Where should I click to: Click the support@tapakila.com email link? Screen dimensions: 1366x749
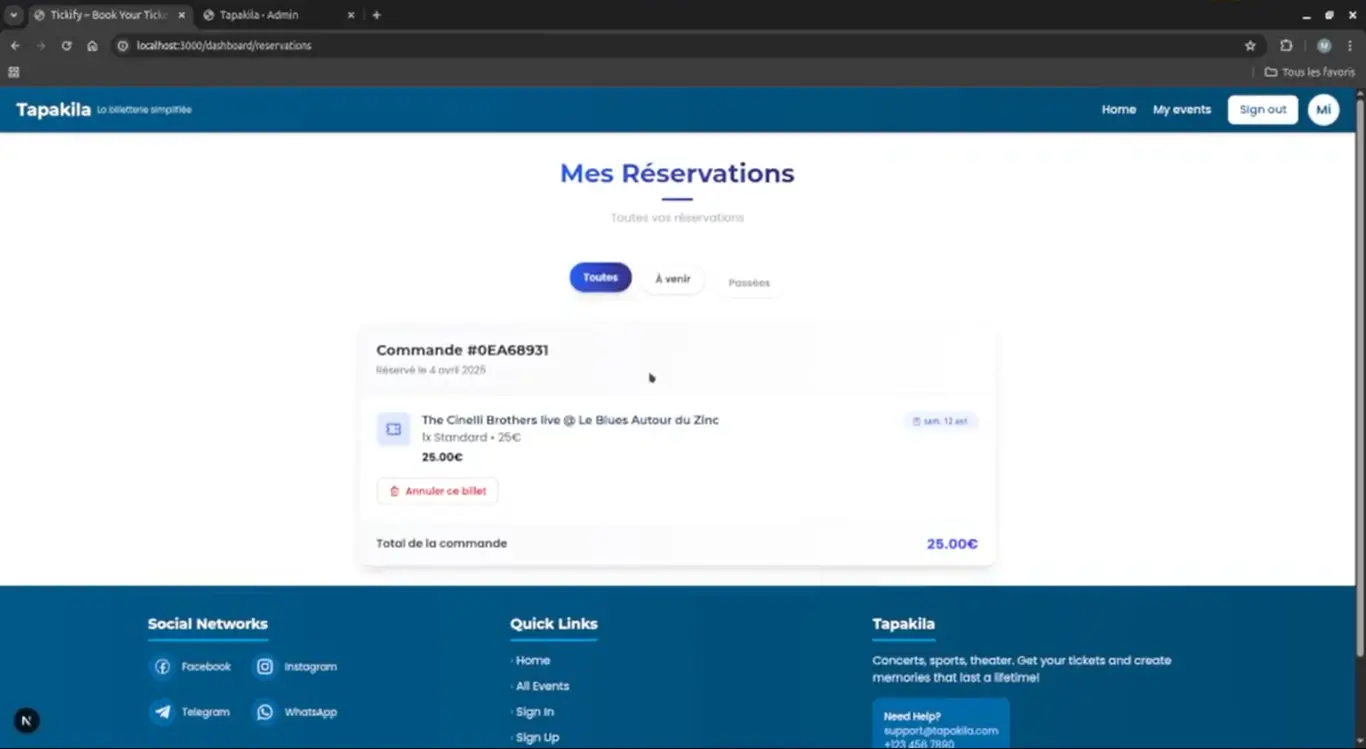[x=941, y=731]
